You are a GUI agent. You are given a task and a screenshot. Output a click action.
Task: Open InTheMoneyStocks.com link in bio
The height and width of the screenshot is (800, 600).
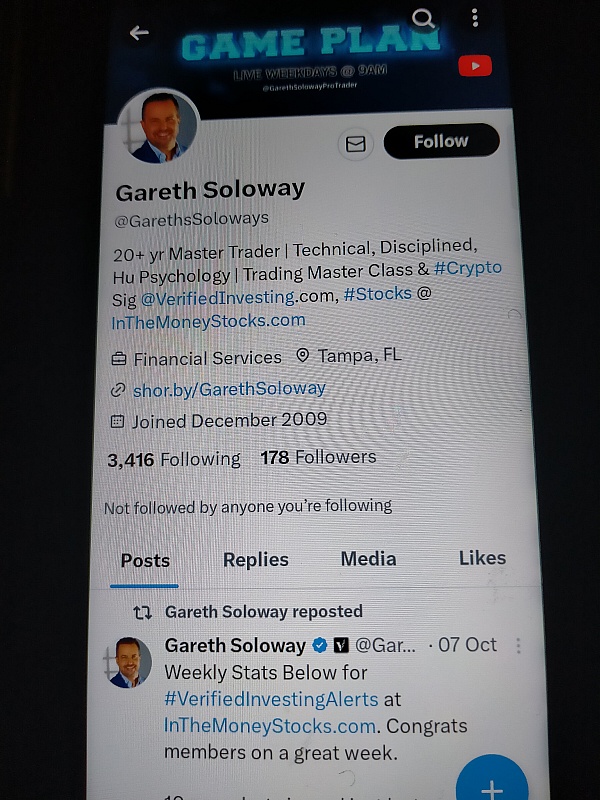click(208, 321)
